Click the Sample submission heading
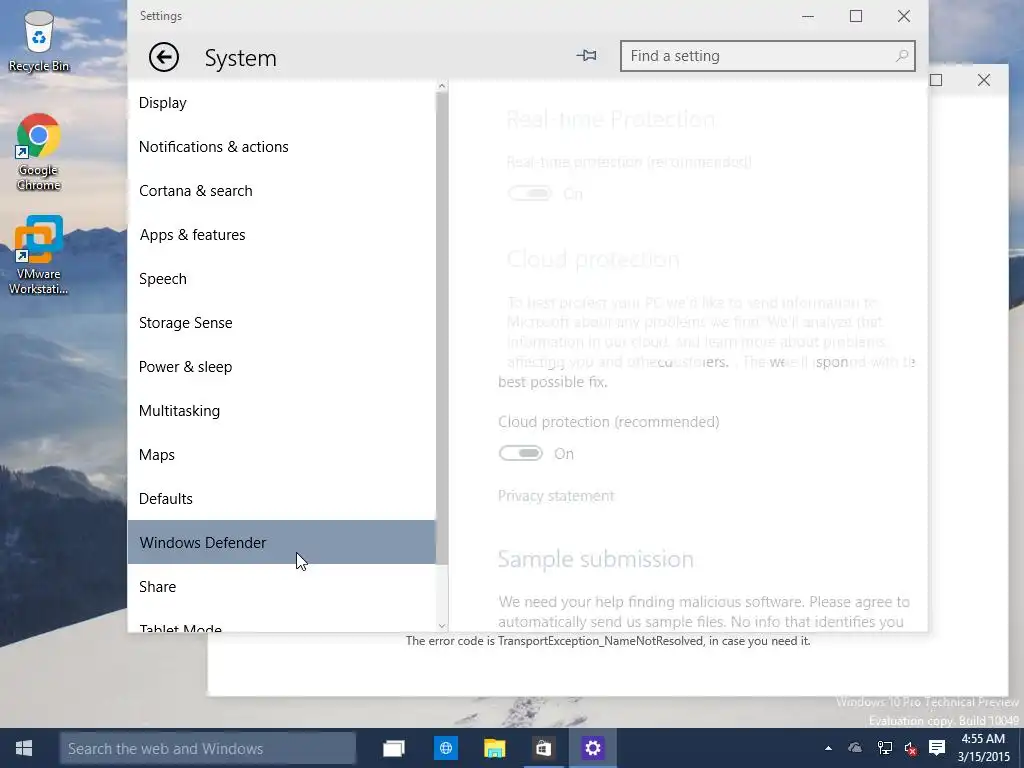Image resolution: width=1024 pixels, height=768 pixels. click(596, 559)
